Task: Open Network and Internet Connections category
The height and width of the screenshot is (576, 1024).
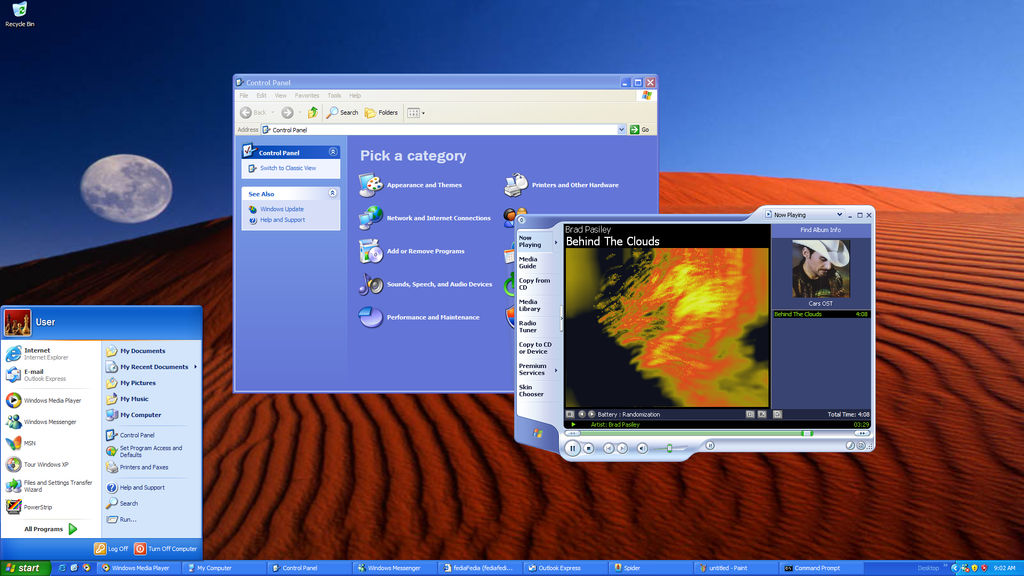Action: click(x=424, y=218)
